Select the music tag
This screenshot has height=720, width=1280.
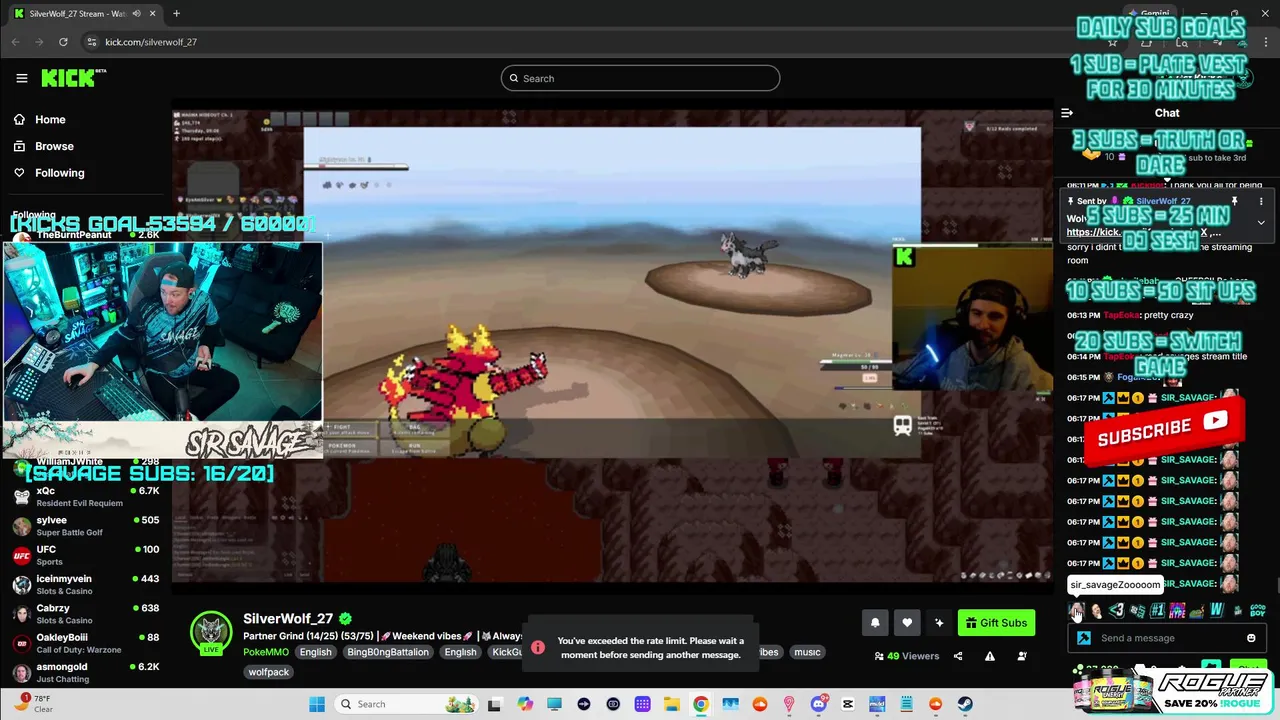tap(807, 652)
